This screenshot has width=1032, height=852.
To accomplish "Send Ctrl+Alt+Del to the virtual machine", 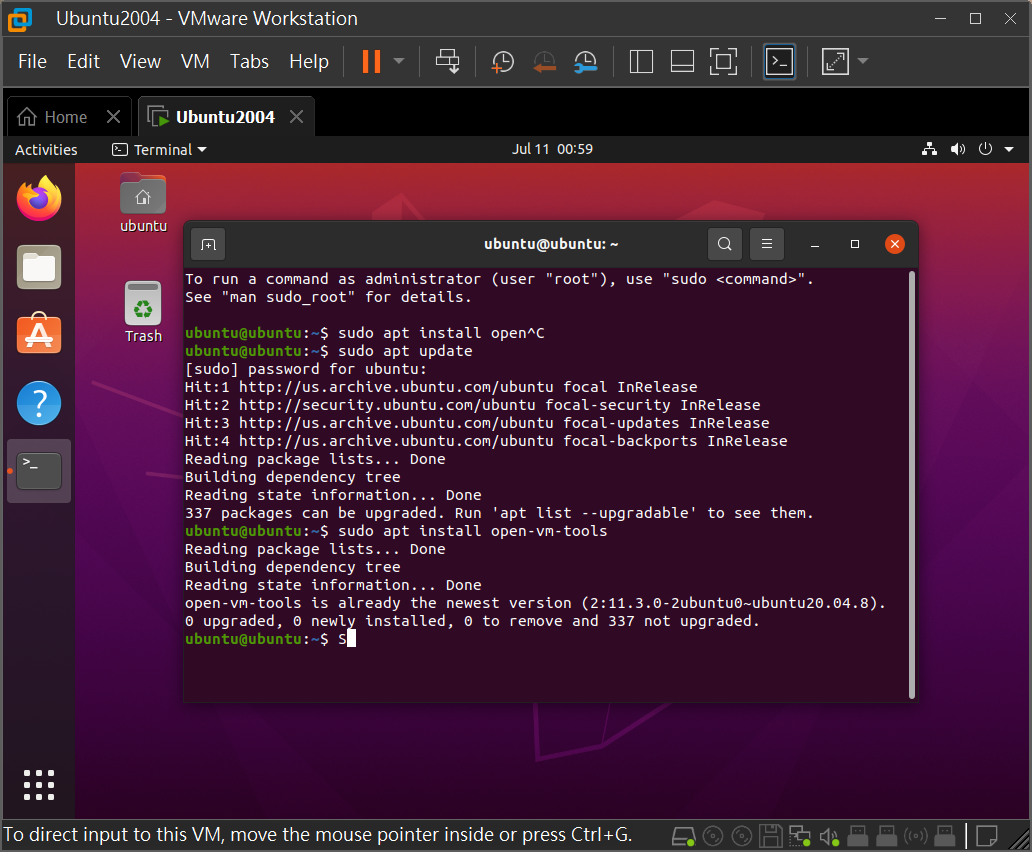I will pyautogui.click(x=447, y=62).
